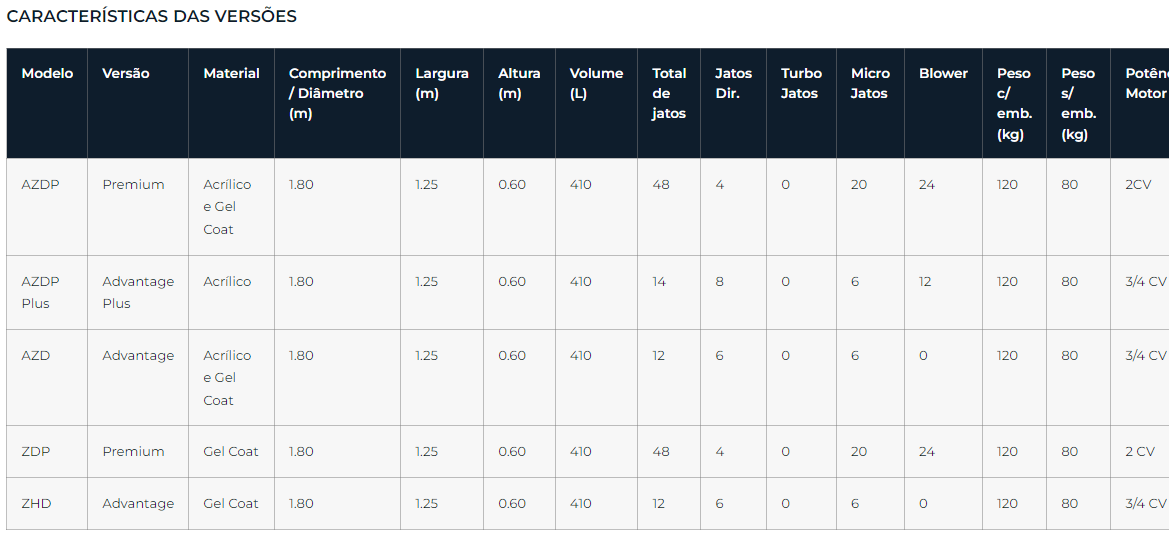The width and height of the screenshot is (1173, 537).
Task: Click the Volume (L) column header
Action: (x=596, y=83)
